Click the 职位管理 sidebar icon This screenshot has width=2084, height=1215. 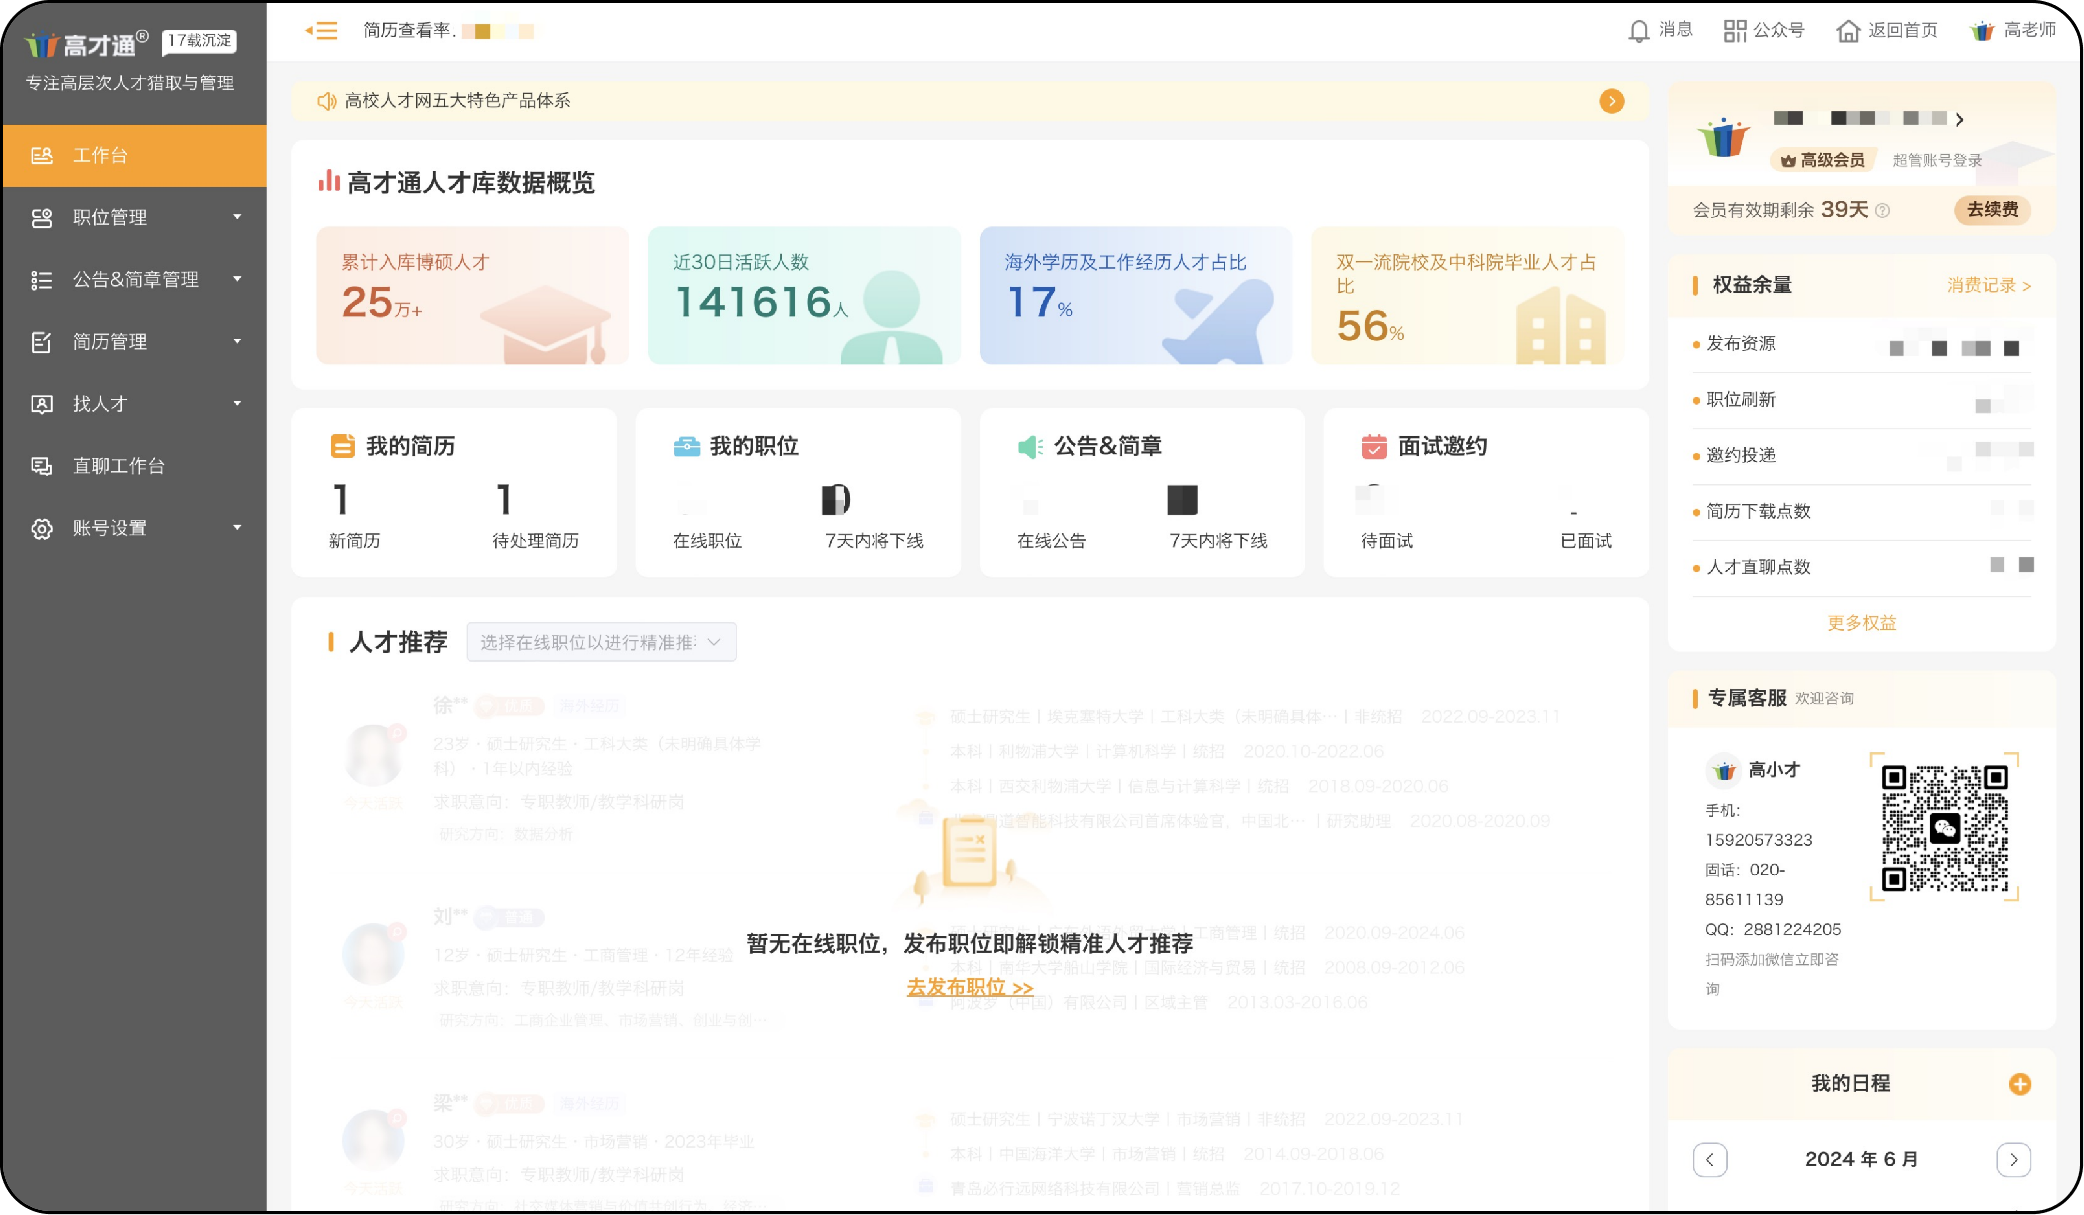click(42, 217)
